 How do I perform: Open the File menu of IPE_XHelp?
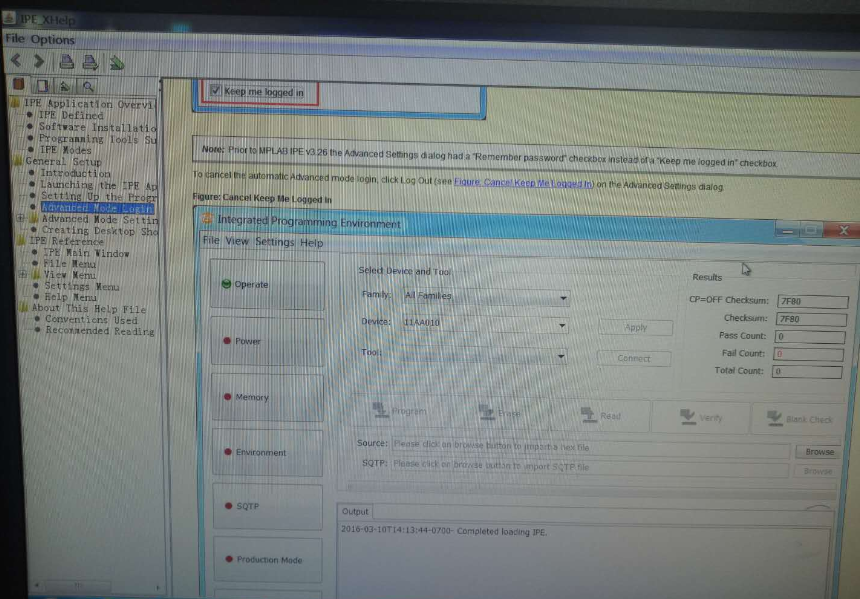pos(14,38)
